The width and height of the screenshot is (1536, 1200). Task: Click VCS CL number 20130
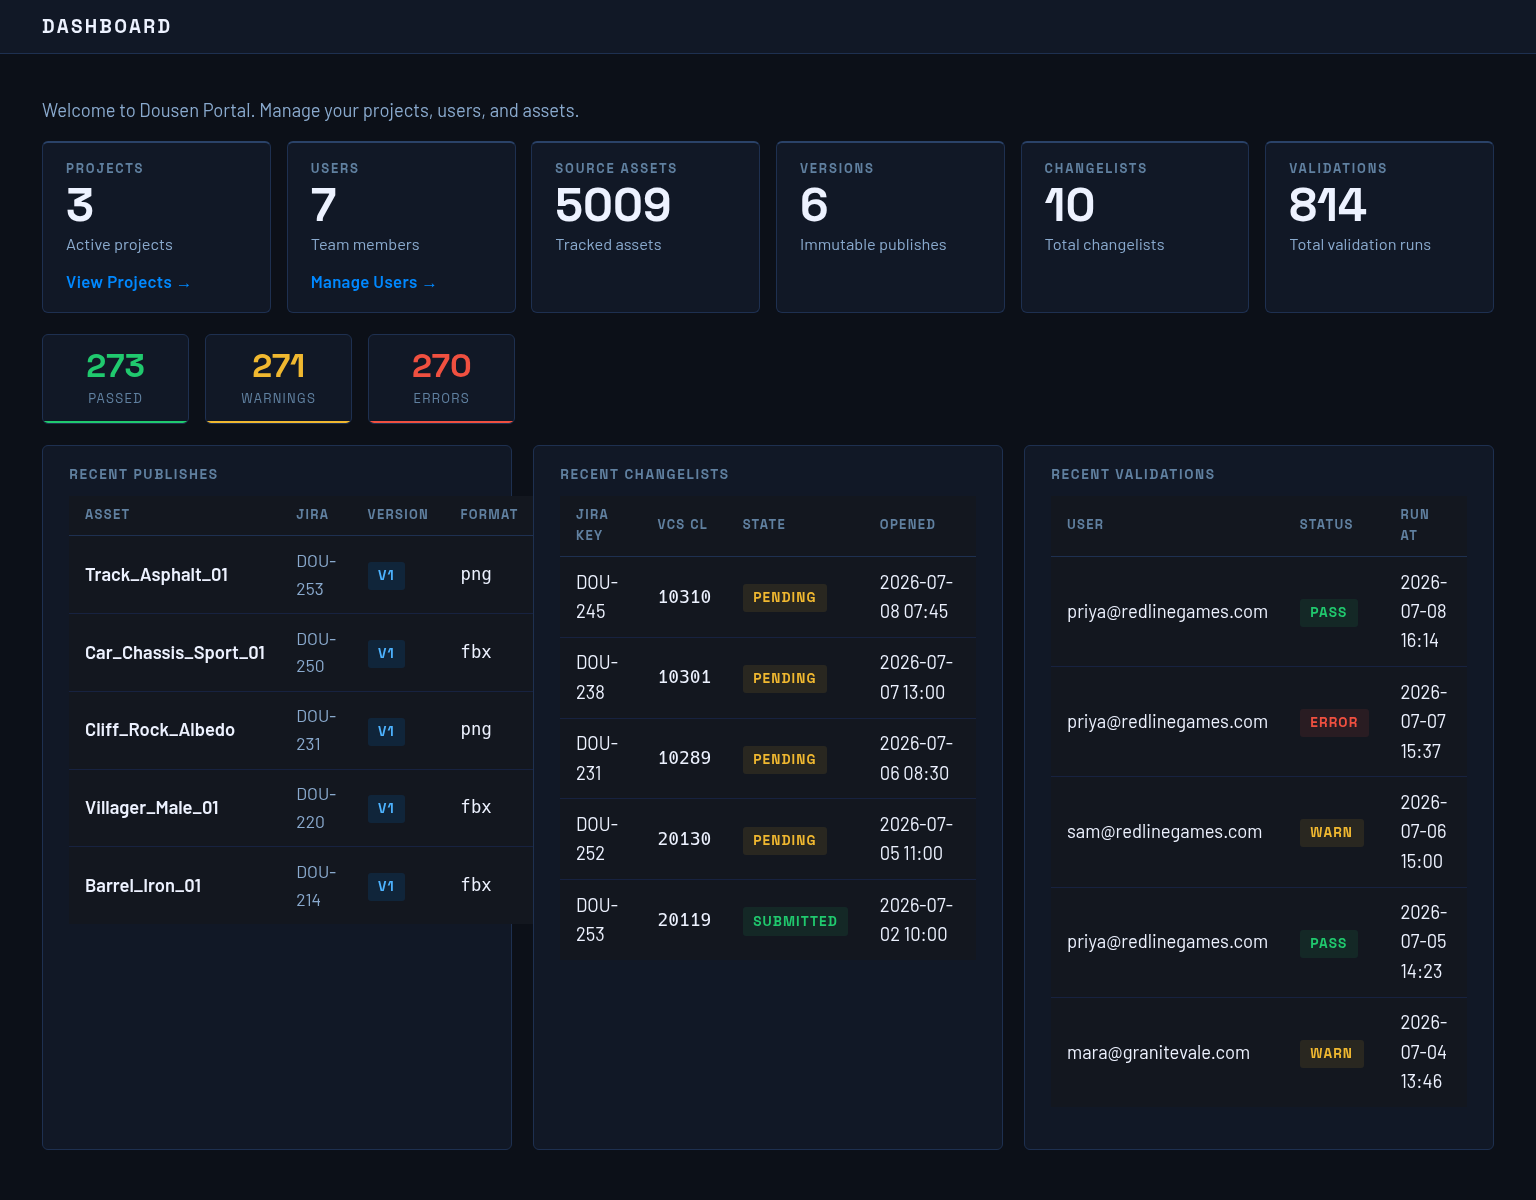(684, 839)
